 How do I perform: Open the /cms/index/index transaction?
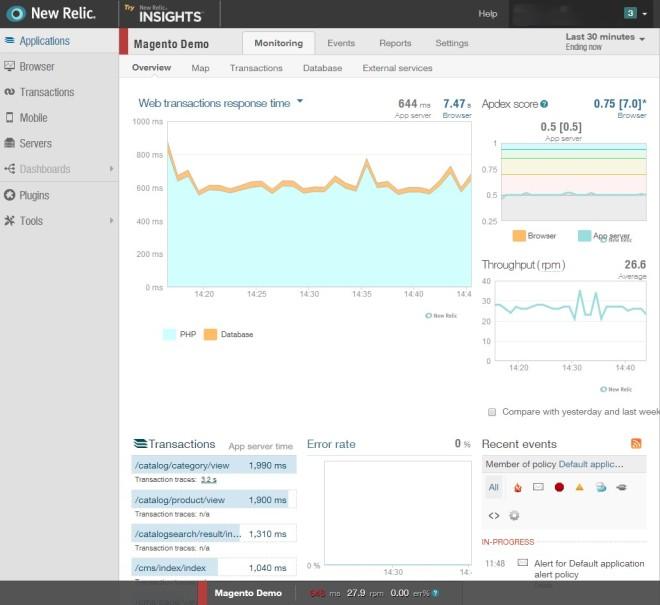214,568
